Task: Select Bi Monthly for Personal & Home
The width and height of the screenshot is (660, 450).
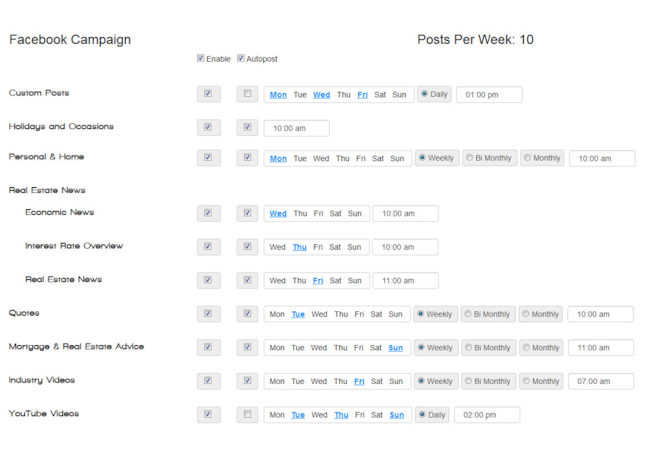Action: pyautogui.click(x=490, y=158)
